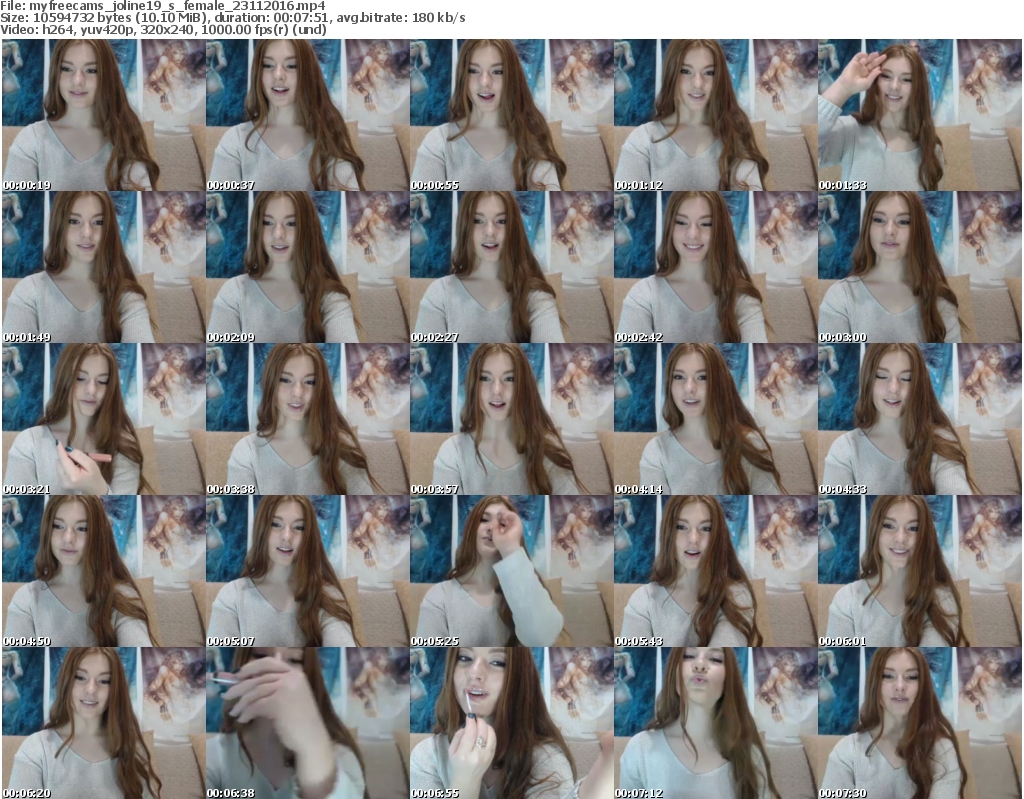Pick the thumbnail at timestamp 00:03:57

pos(511,419)
